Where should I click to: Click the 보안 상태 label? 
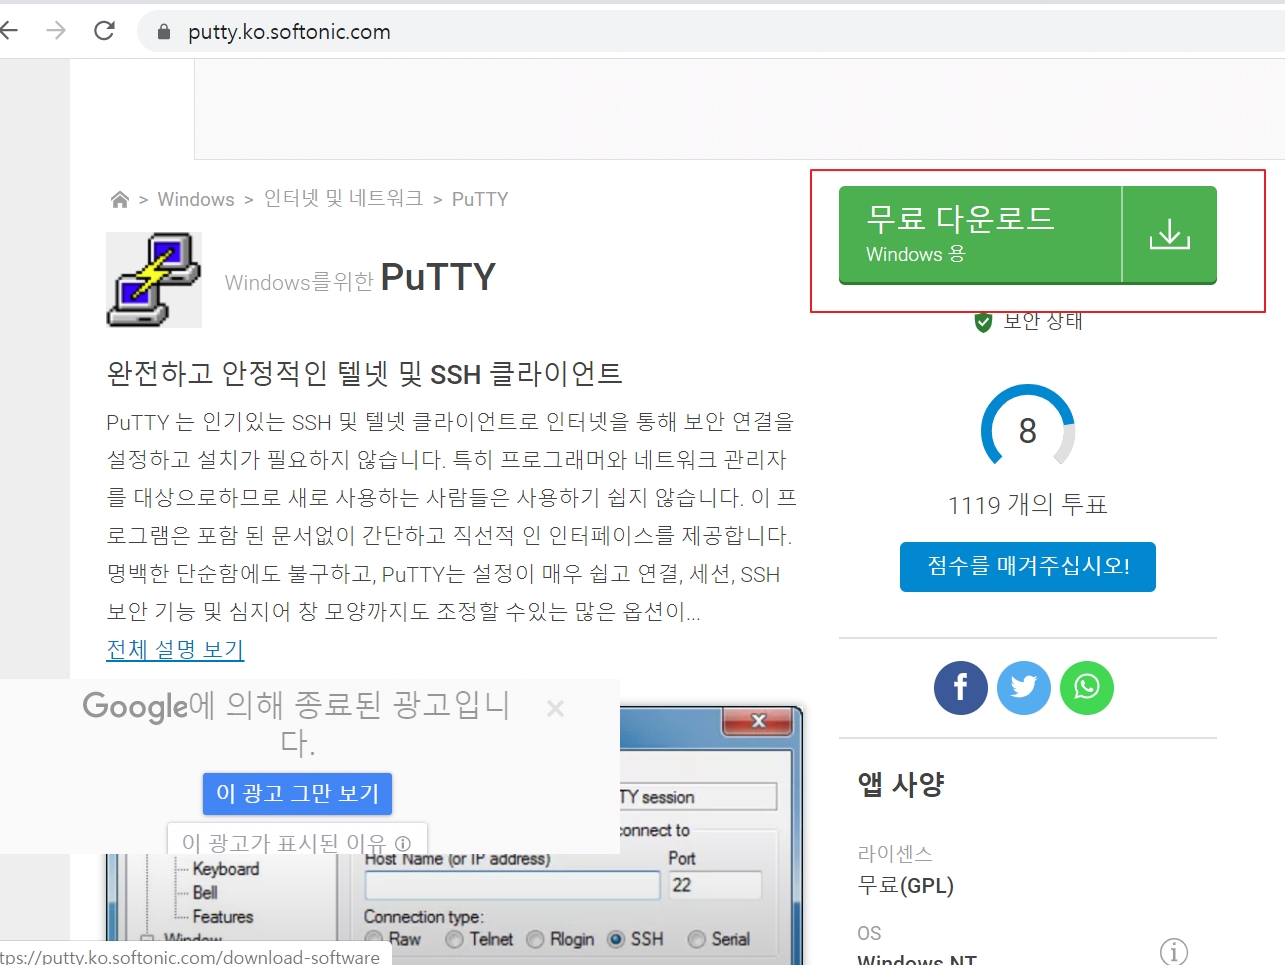[x=1043, y=321]
